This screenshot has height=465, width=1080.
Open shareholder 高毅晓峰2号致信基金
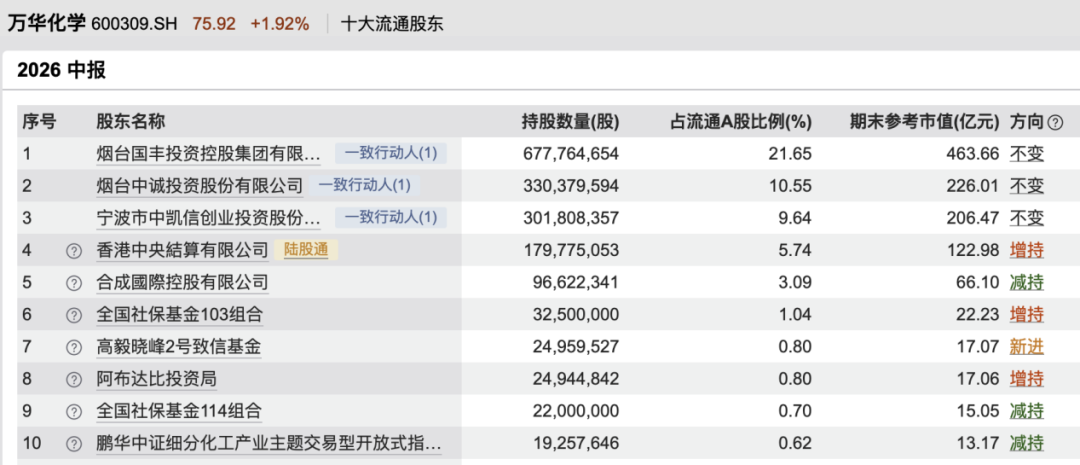(178, 347)
